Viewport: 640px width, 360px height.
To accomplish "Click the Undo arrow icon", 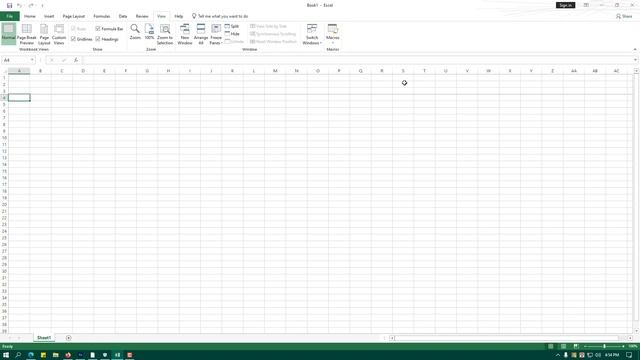I will (19, 5).
